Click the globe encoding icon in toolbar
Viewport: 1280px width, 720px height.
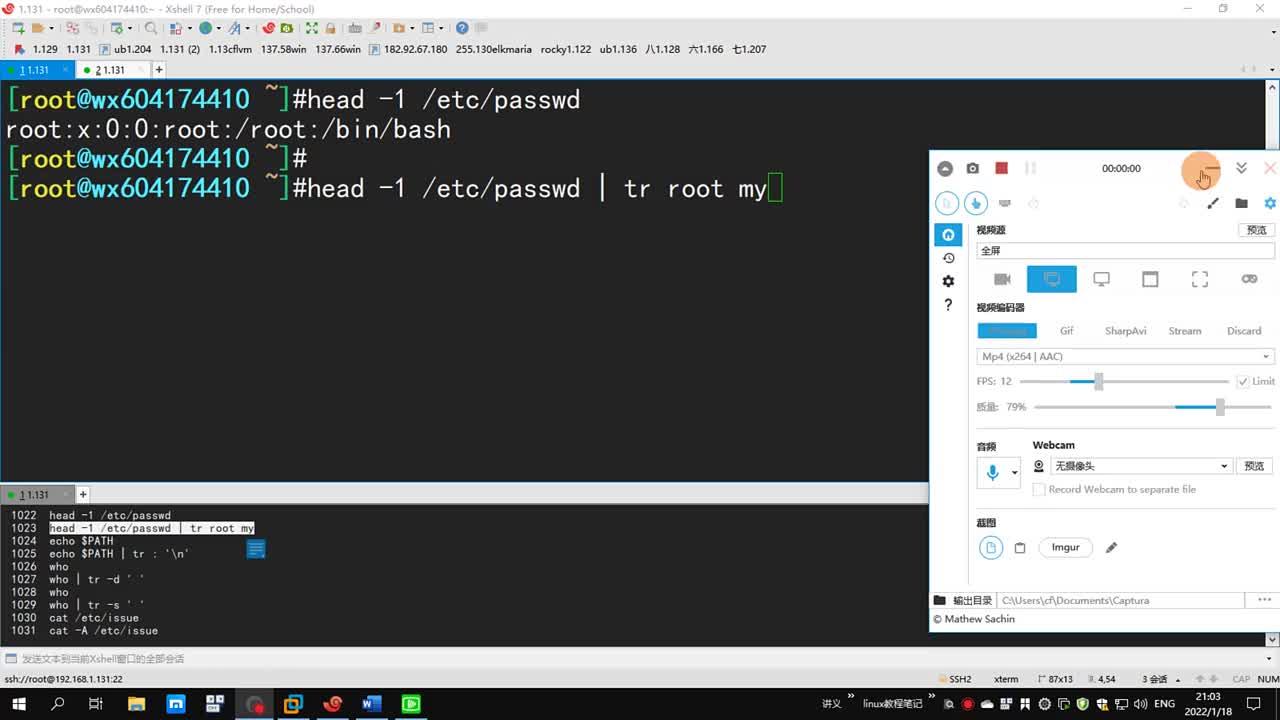(205, 28)
